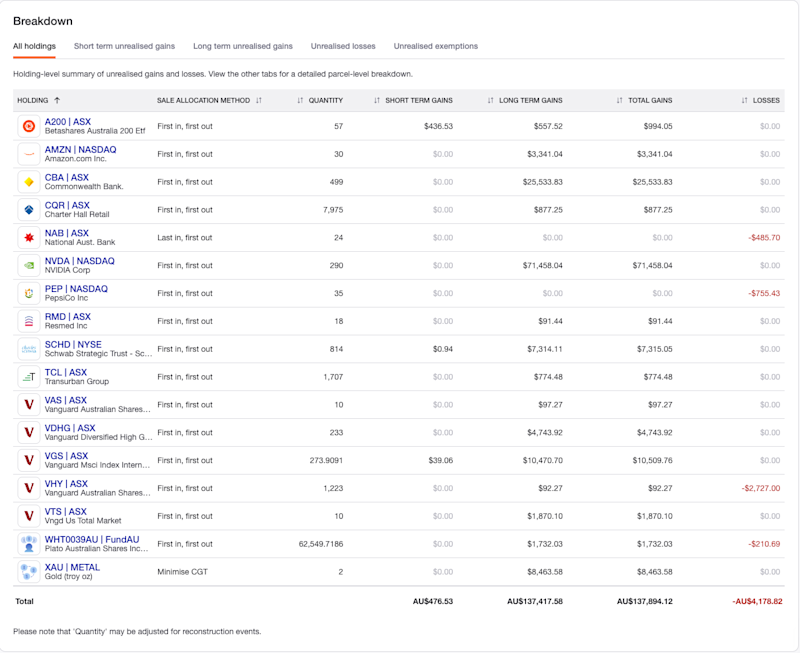This screenshot has height=653, width=800.
Task: Switch to Short term unrealised gains tab
Action: [124, 46]
